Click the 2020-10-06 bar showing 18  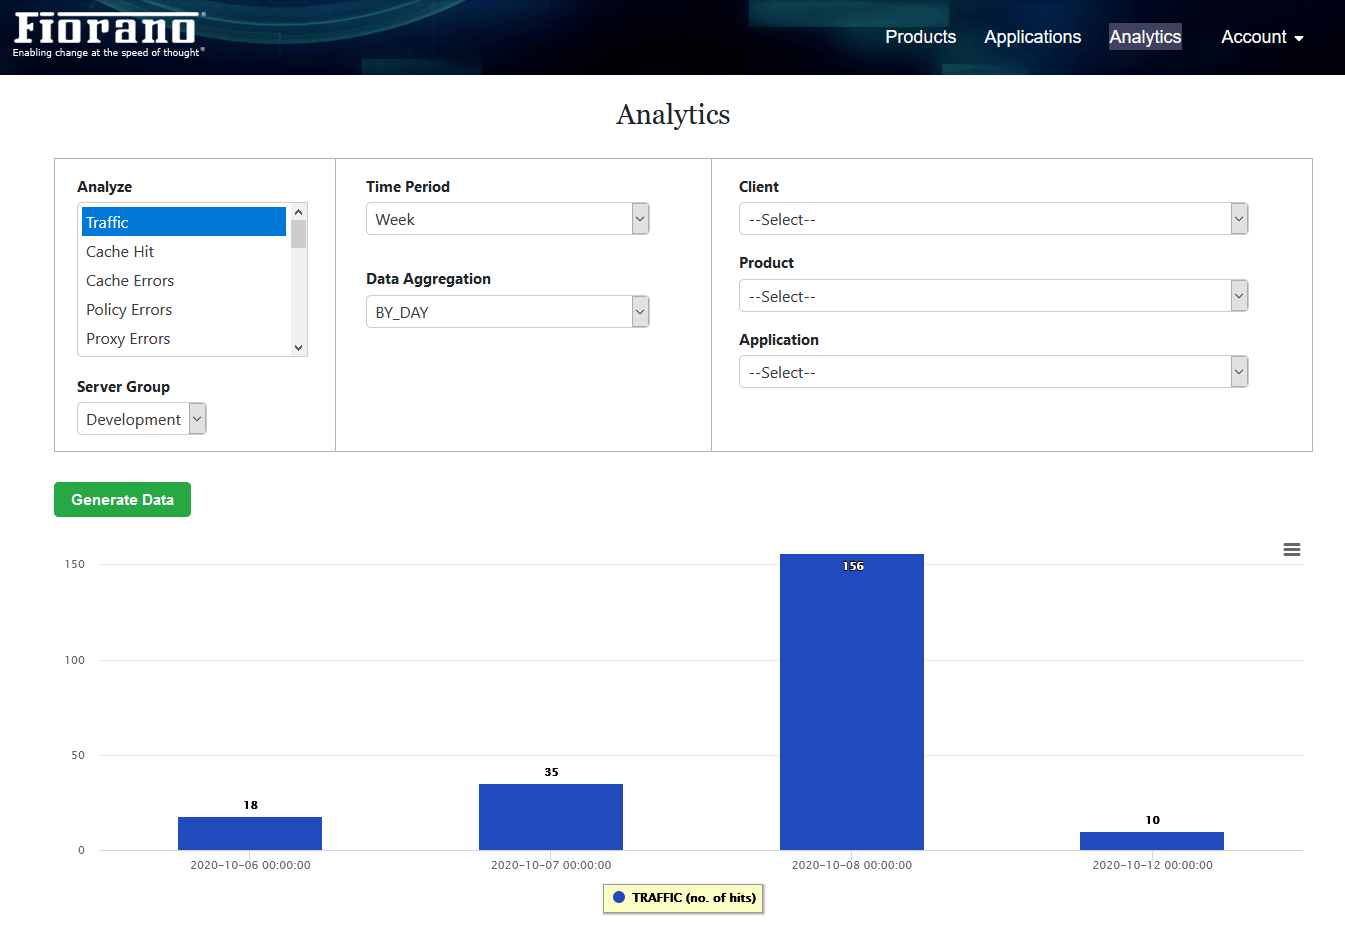250,833
